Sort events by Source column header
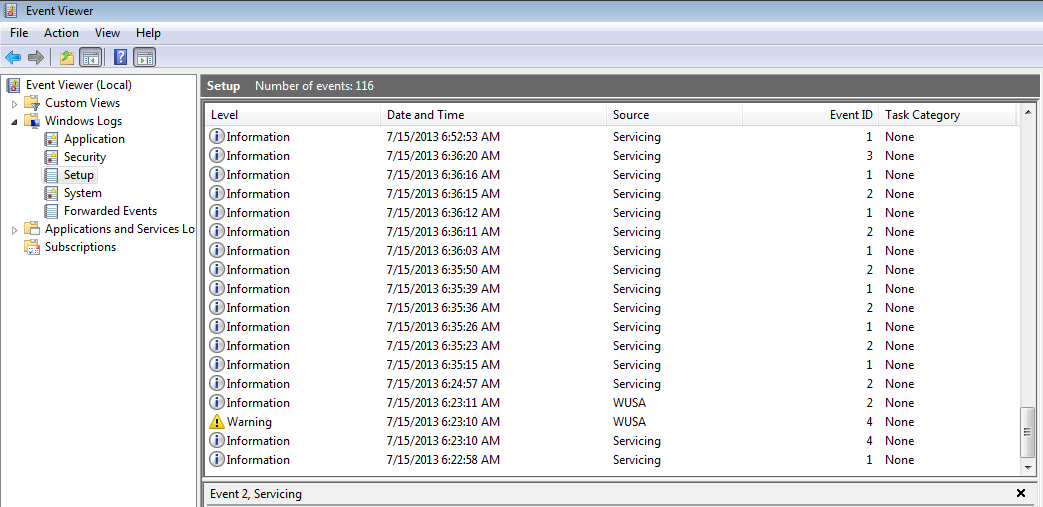The image size is (1043, 507). tap(674, 114)
